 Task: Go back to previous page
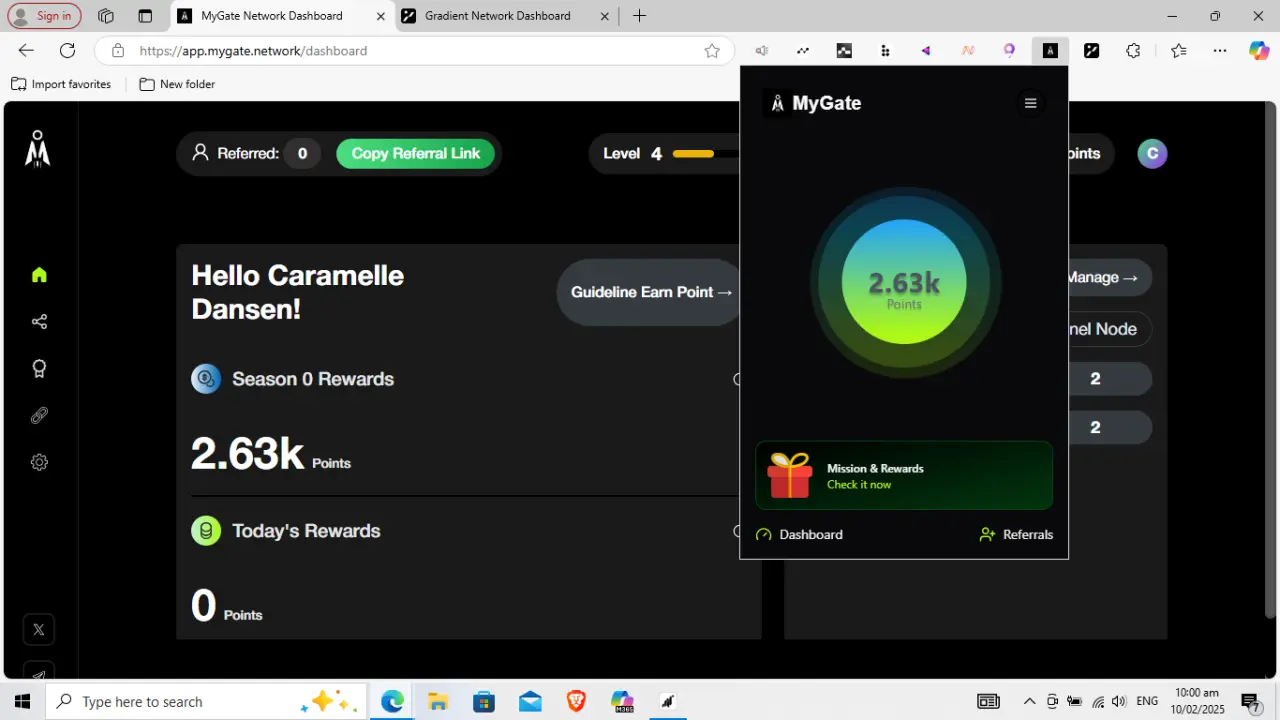coord(26,51)
